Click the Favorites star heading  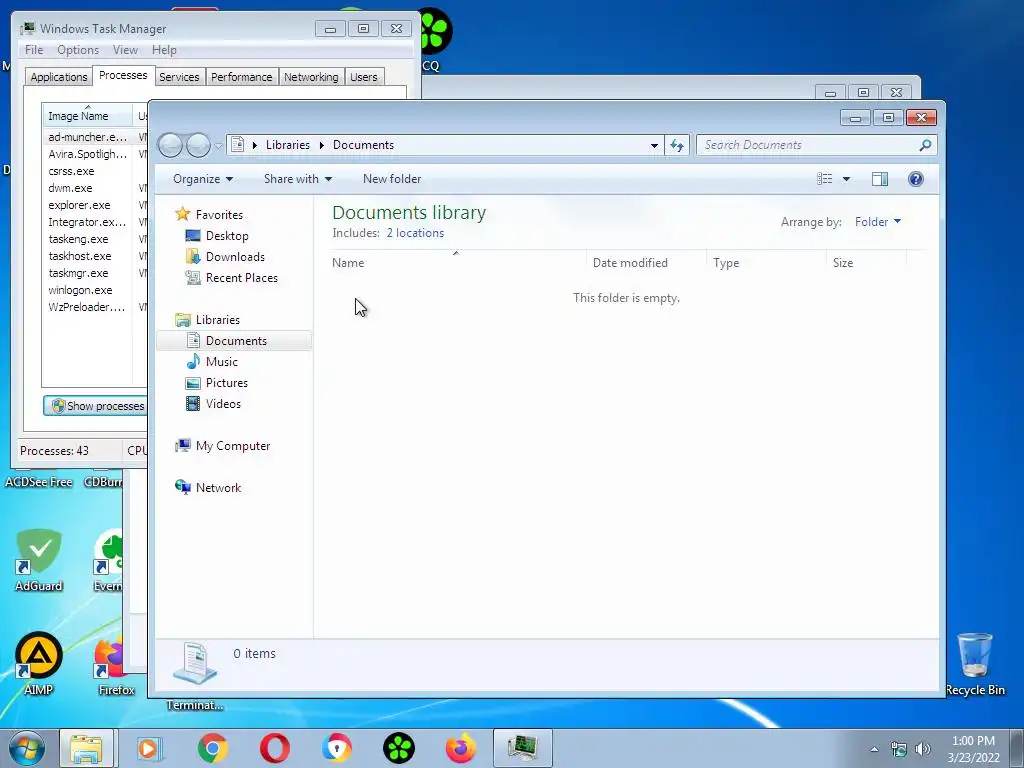pyautogui.click(x=219, y=215)
